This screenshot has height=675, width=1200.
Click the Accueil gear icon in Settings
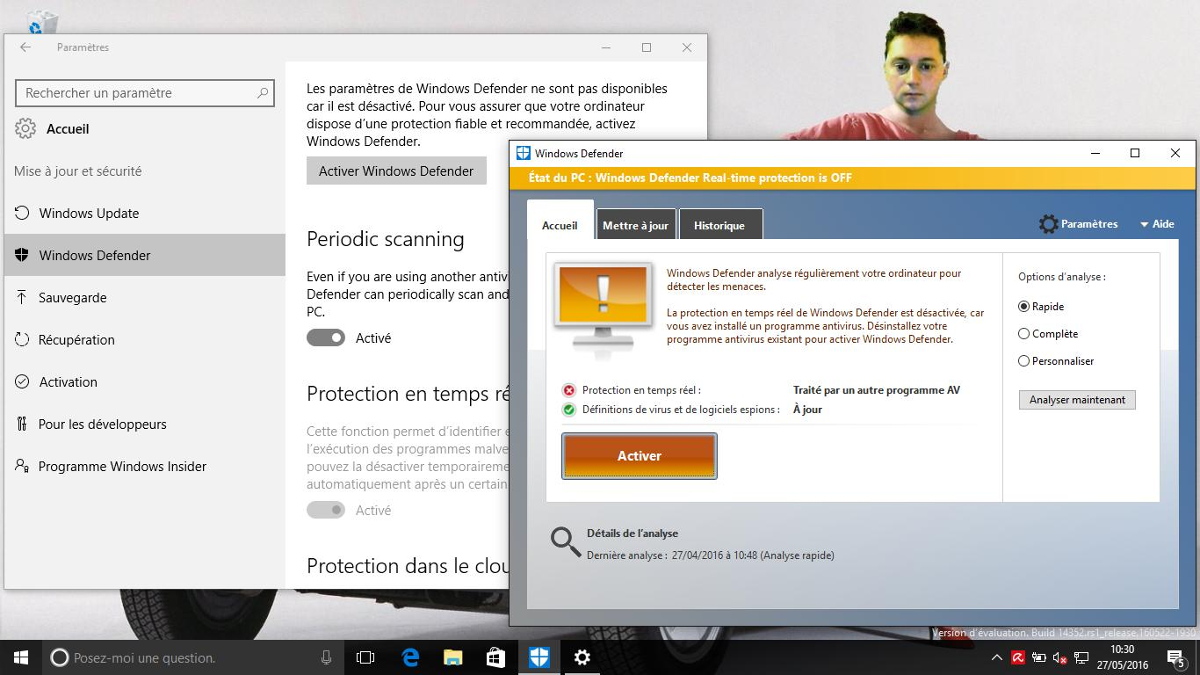pyautogui.click(x=25, y=129)
